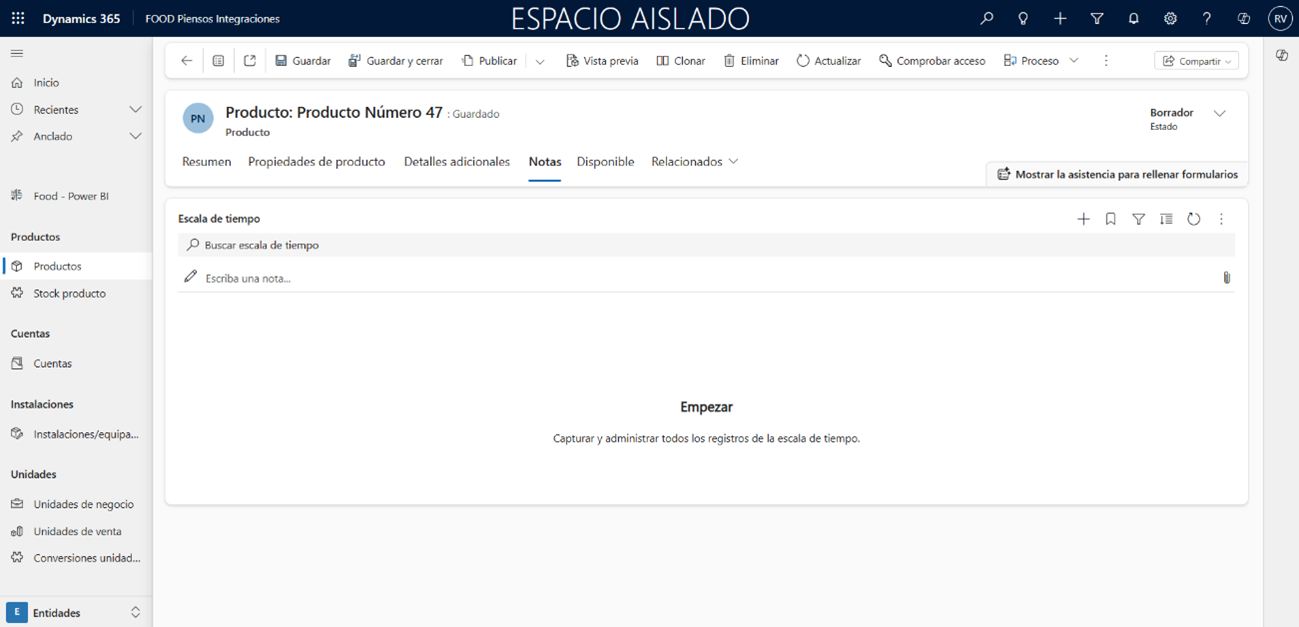Click the timeline bookmark icon
Viewport: 1299px width, 627px height.
click(1110, 219)
